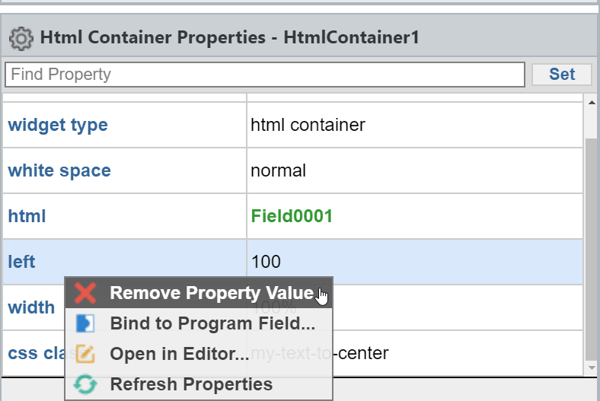Click the red X remove icon
Viewport: 600px width, 401px height.
coord(85,293)
